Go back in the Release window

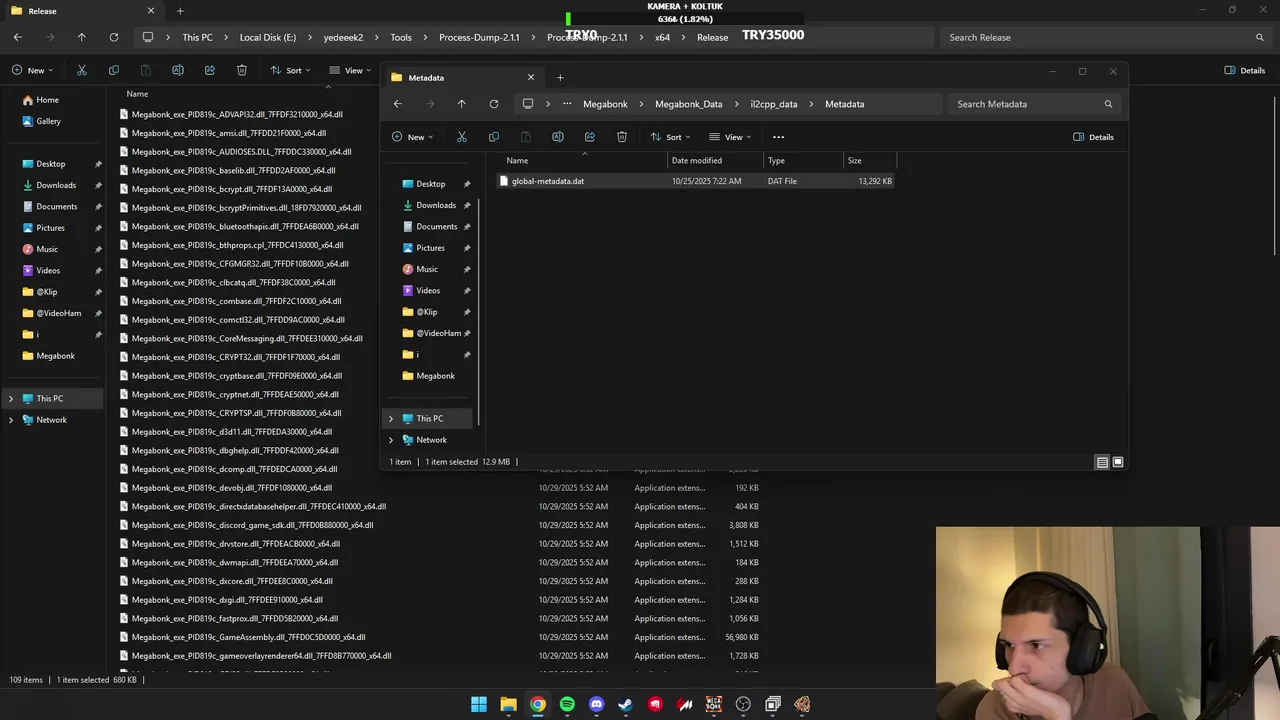(x=17, y=37)
